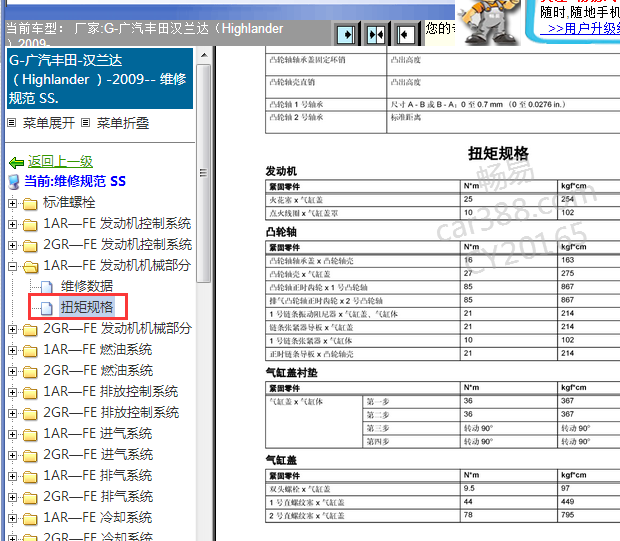Expand 2GR—FE 发动机控制系统 node
620x541 pixels.
click(12, 246)
